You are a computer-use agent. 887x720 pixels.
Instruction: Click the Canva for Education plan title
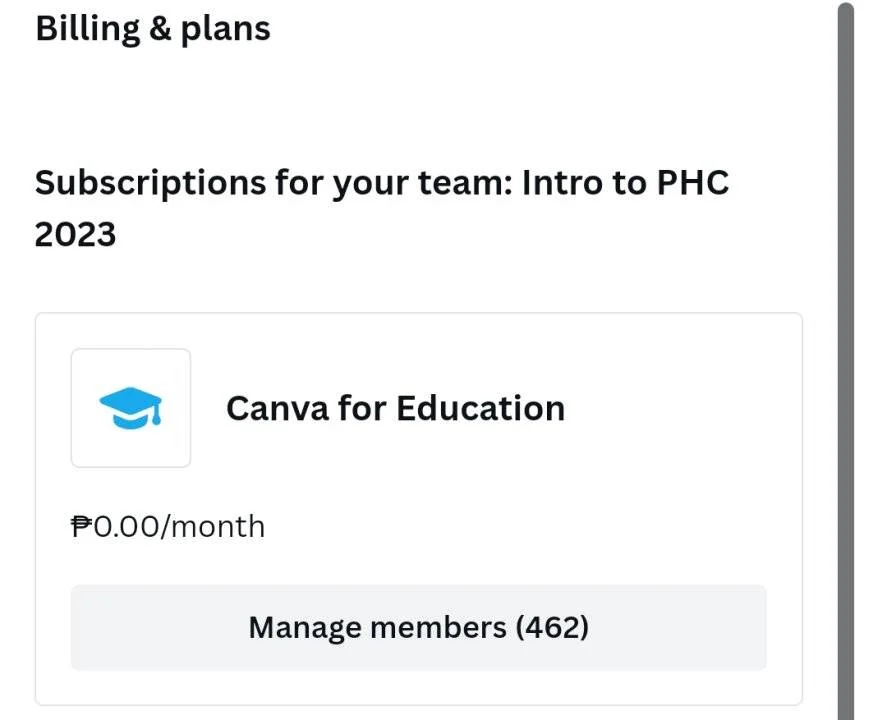[x=395, y=408]
